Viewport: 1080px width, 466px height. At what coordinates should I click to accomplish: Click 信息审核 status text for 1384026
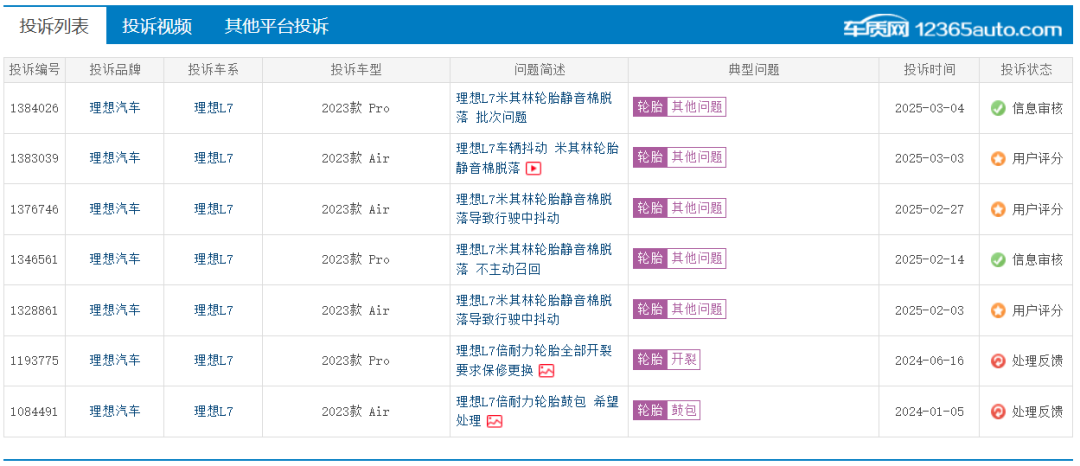[x=1037, y=108]
